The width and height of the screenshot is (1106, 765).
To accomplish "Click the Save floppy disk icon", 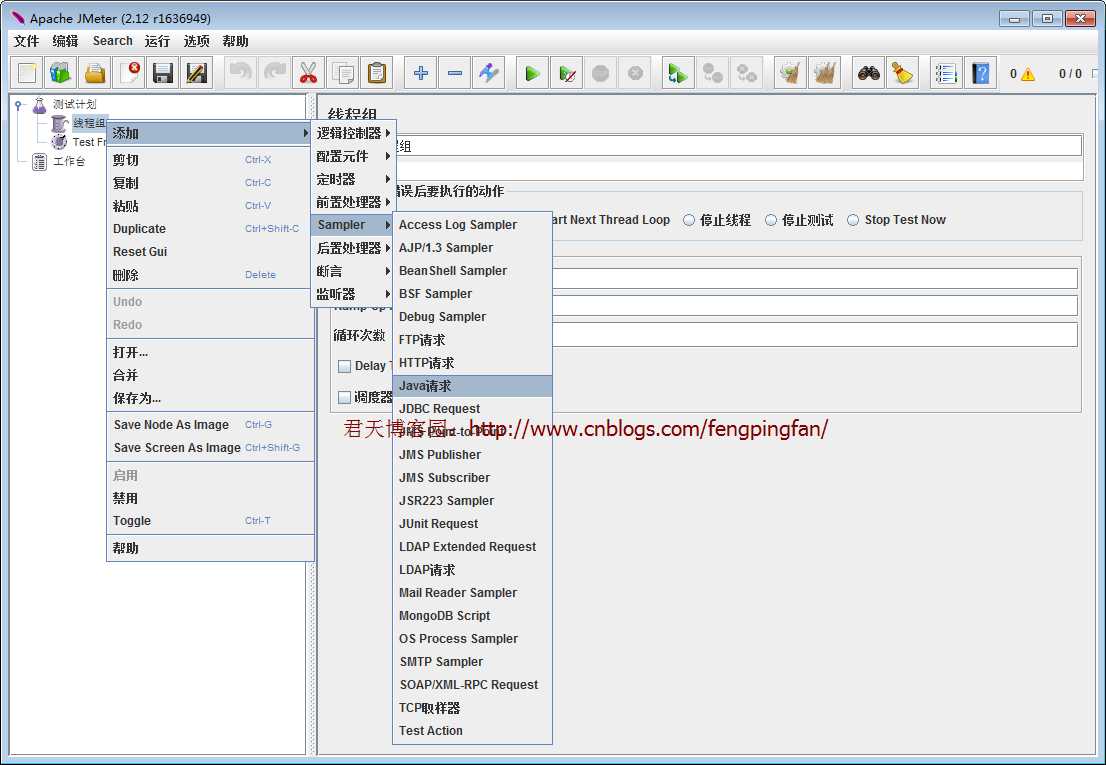I will 163,73.
